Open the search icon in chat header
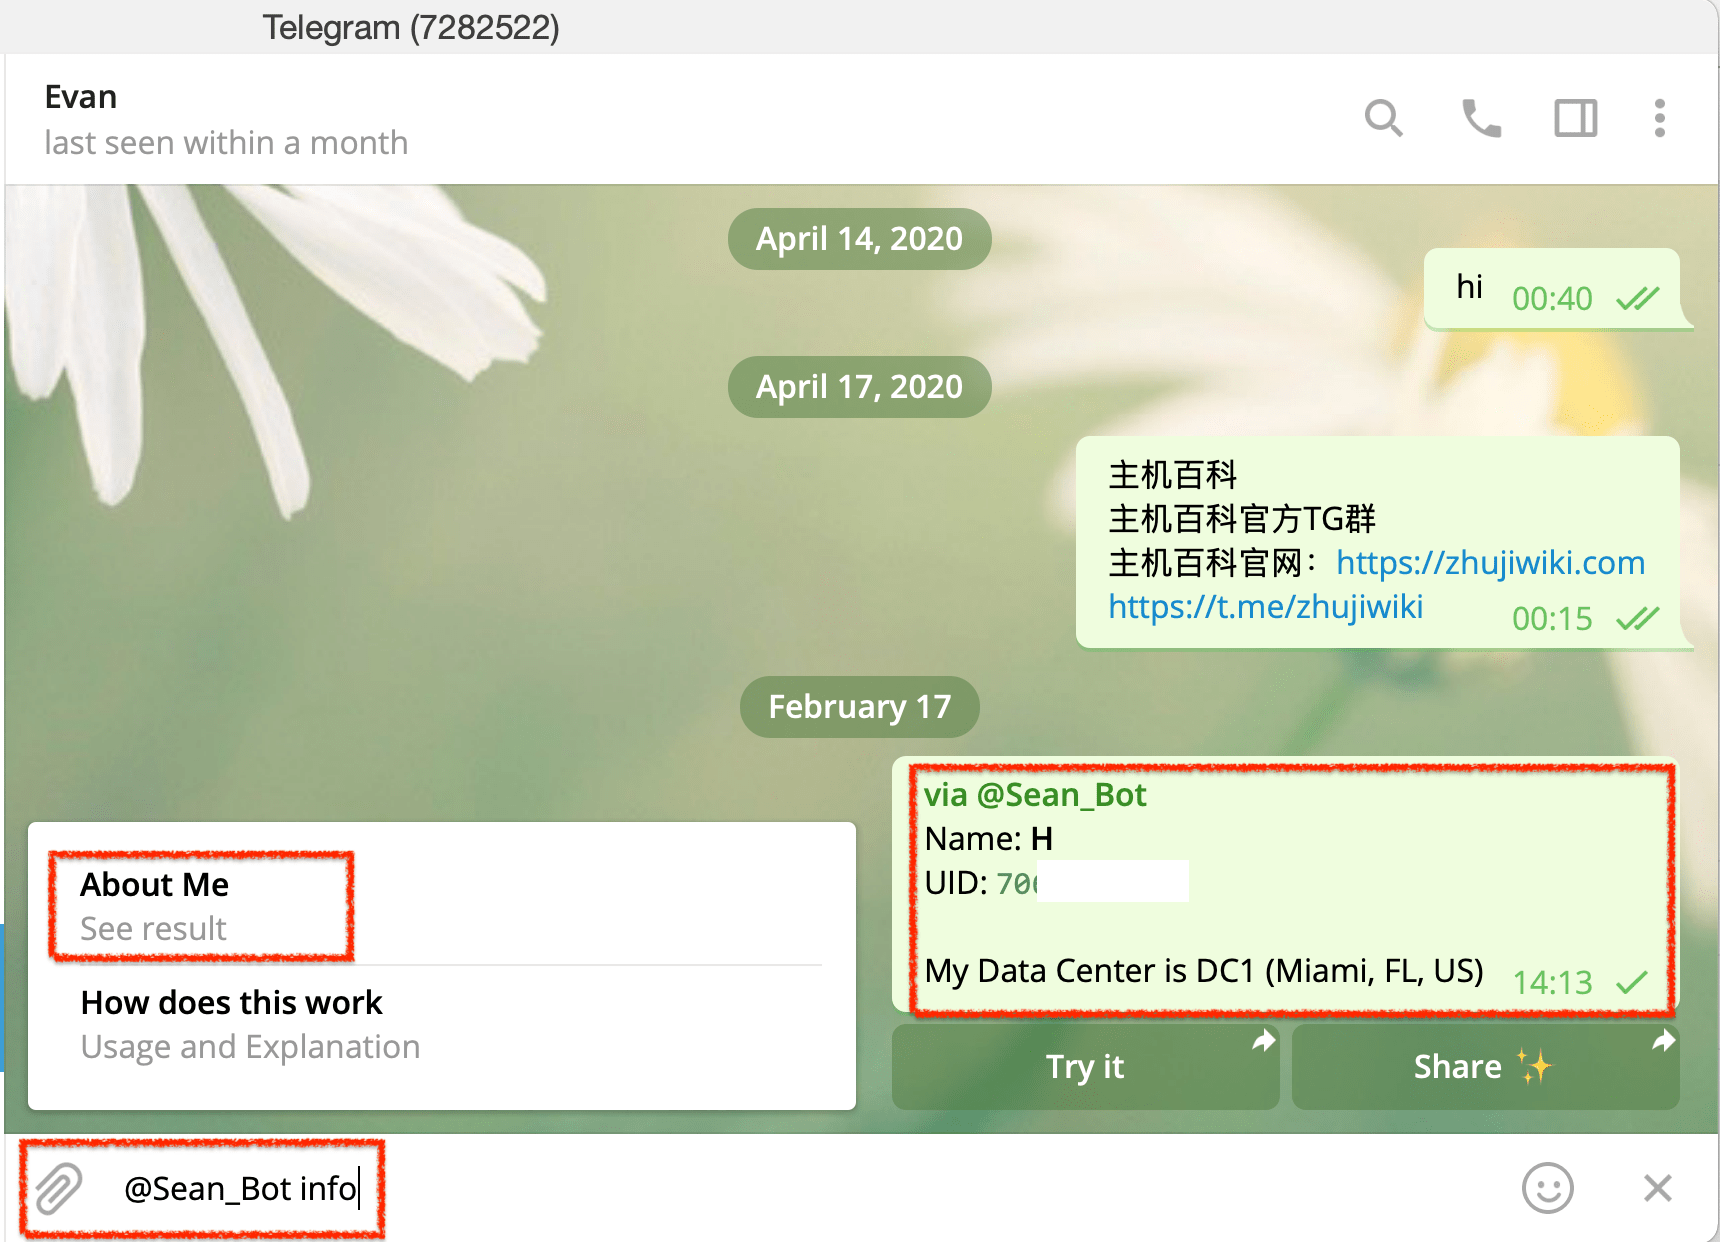 (1385, 118)
